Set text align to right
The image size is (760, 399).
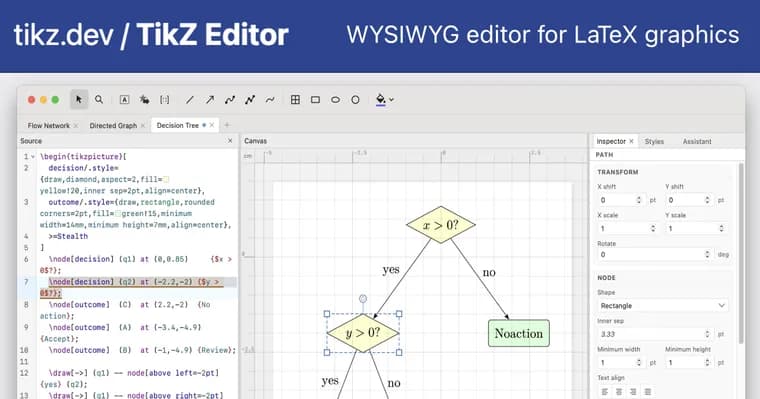point(633,391)
